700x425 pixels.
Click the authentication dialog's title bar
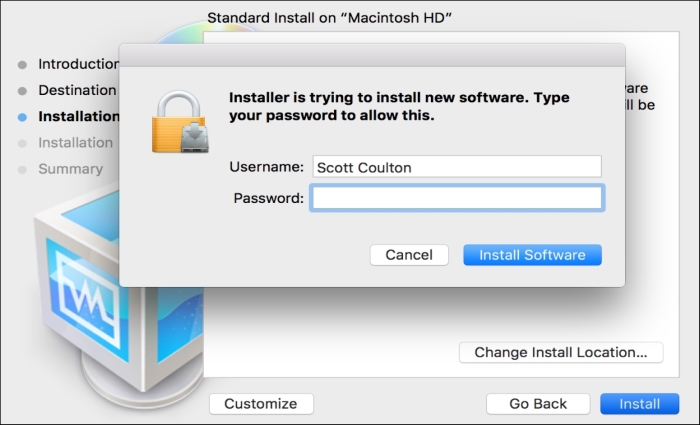tap(372, 54)
